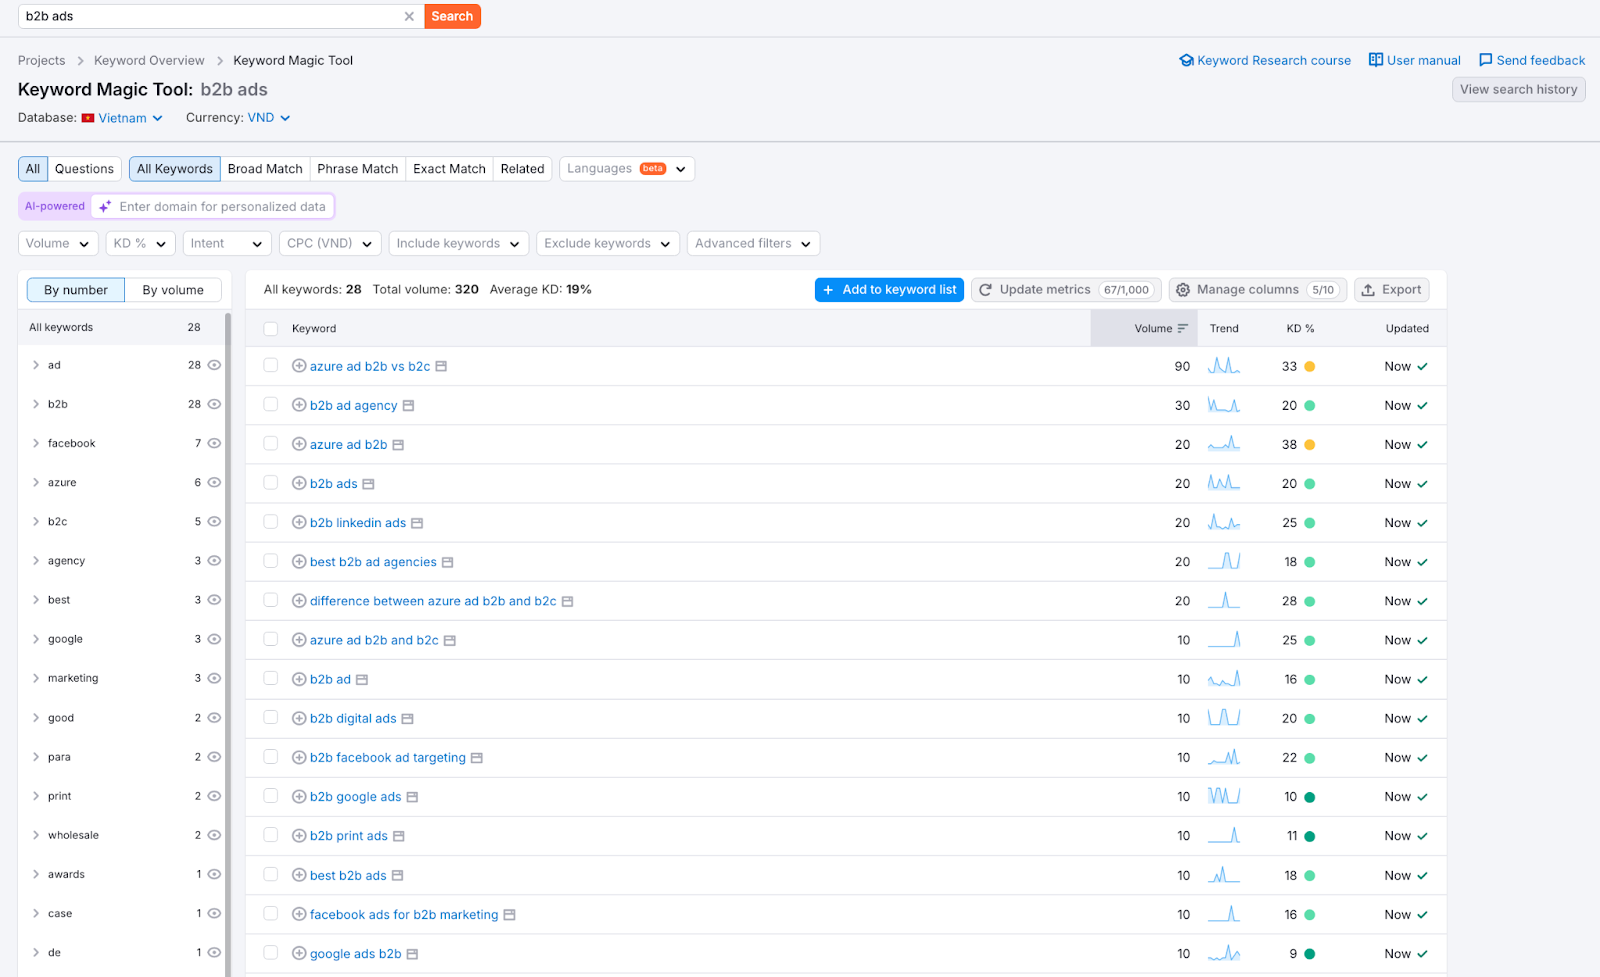Open the CPC (VND) filter dropdown
Viewport: 1600px width, 977px height.
tap(329, 243)
